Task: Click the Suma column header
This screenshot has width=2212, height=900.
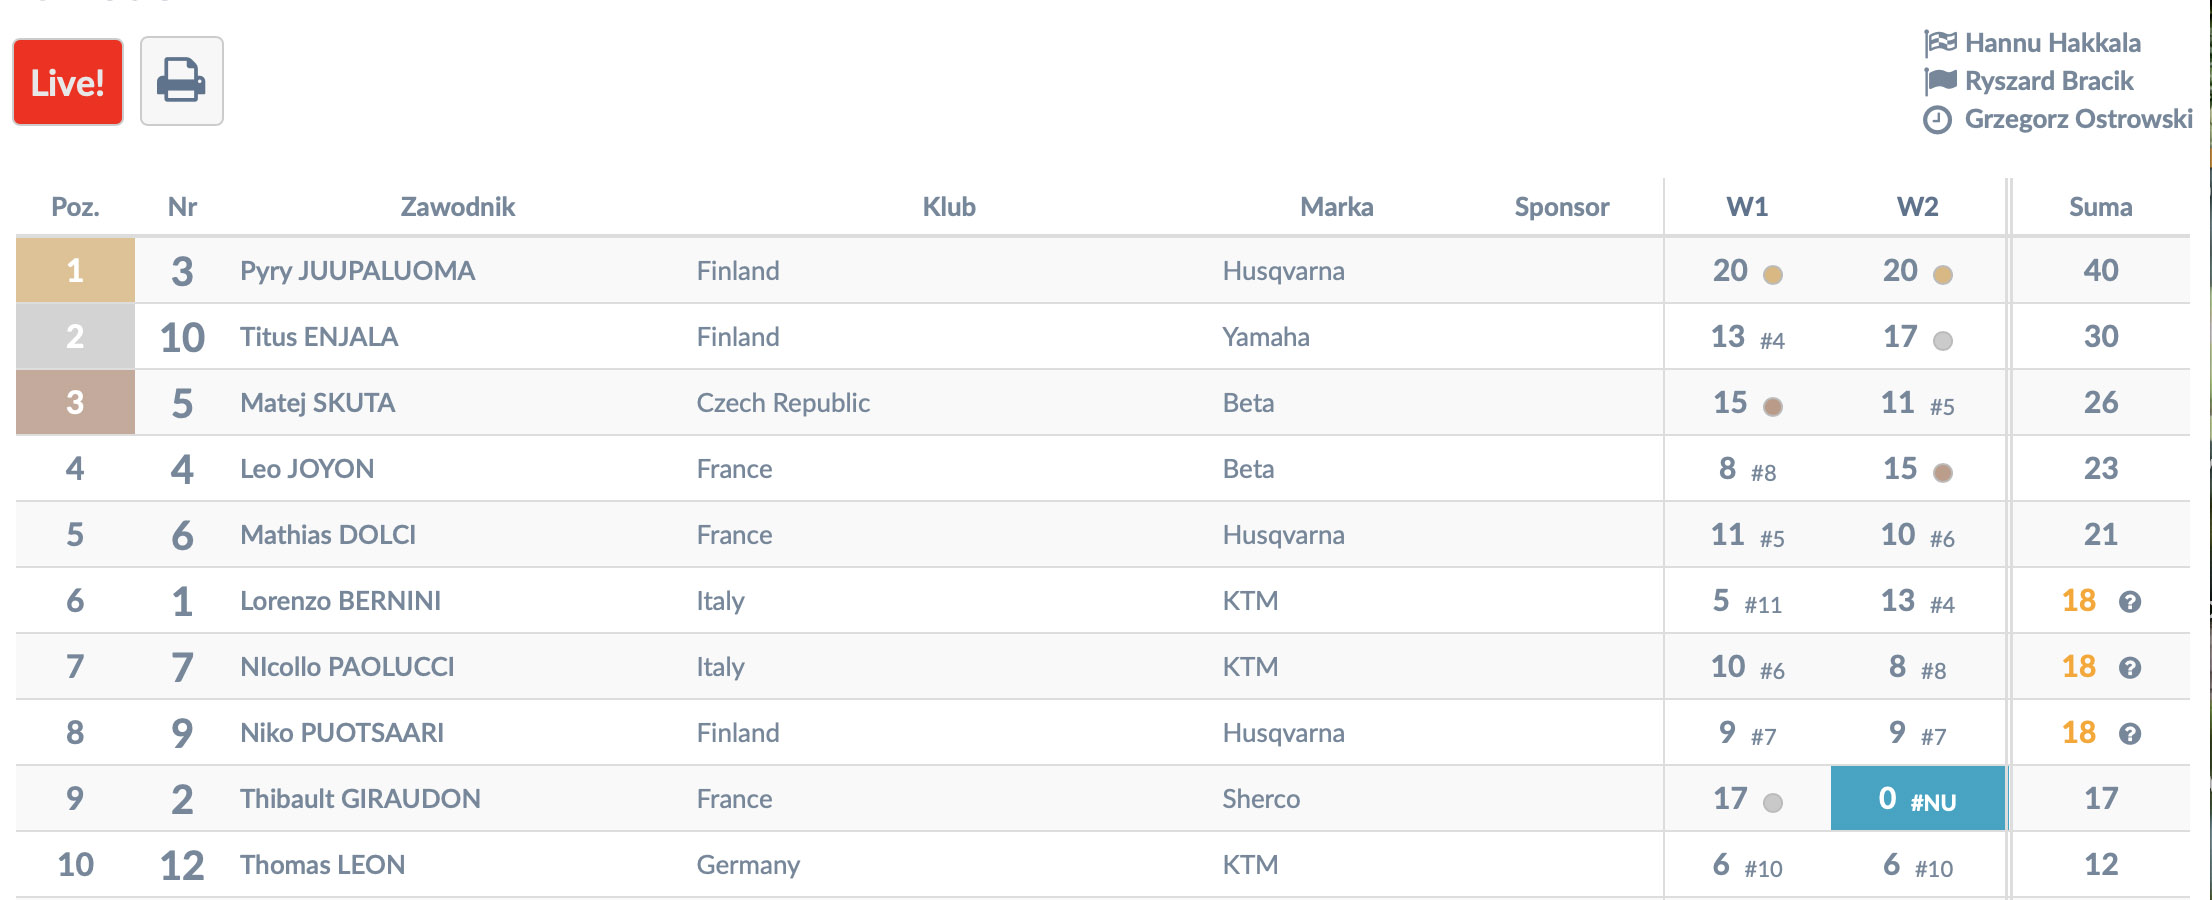Action: (2100, 207)
